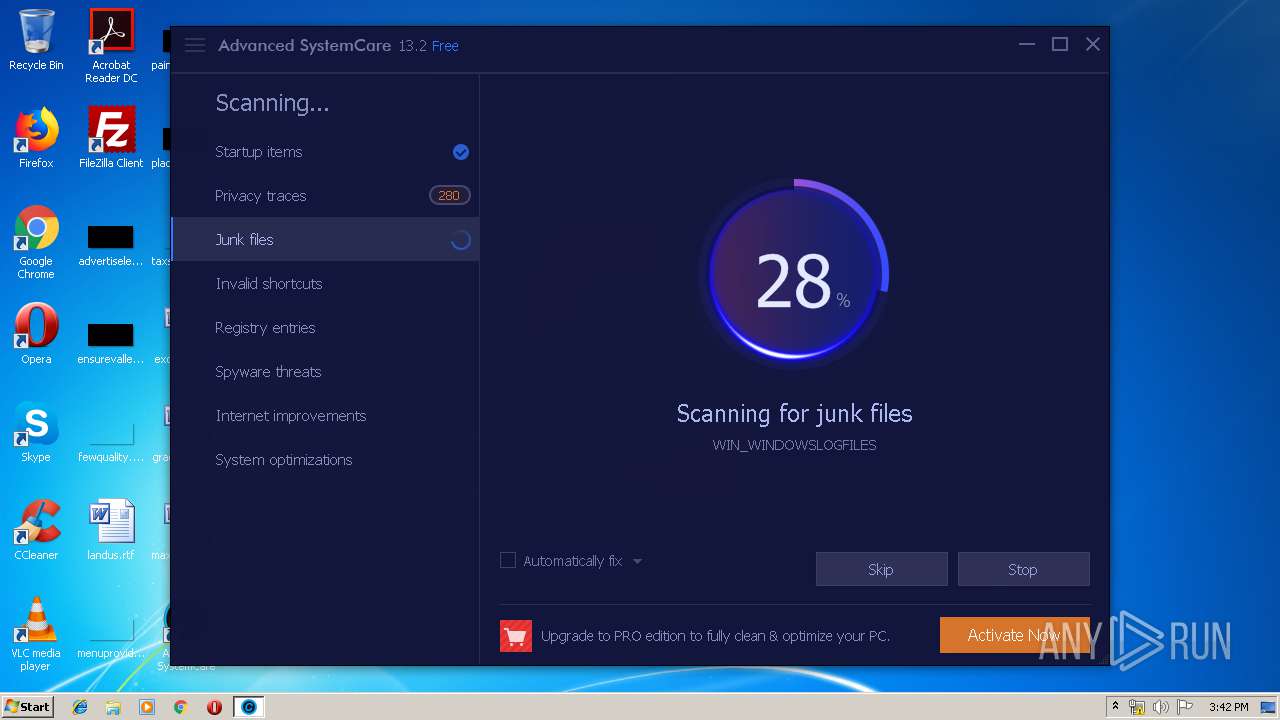The image size is (1280, 720).
Task: Click the network tray icon
Action: click(x=1137, y=707)
